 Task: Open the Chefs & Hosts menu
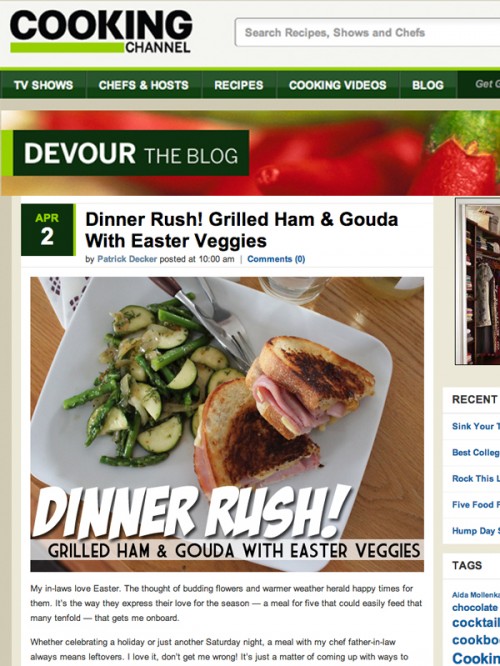(x=144, y=85)
